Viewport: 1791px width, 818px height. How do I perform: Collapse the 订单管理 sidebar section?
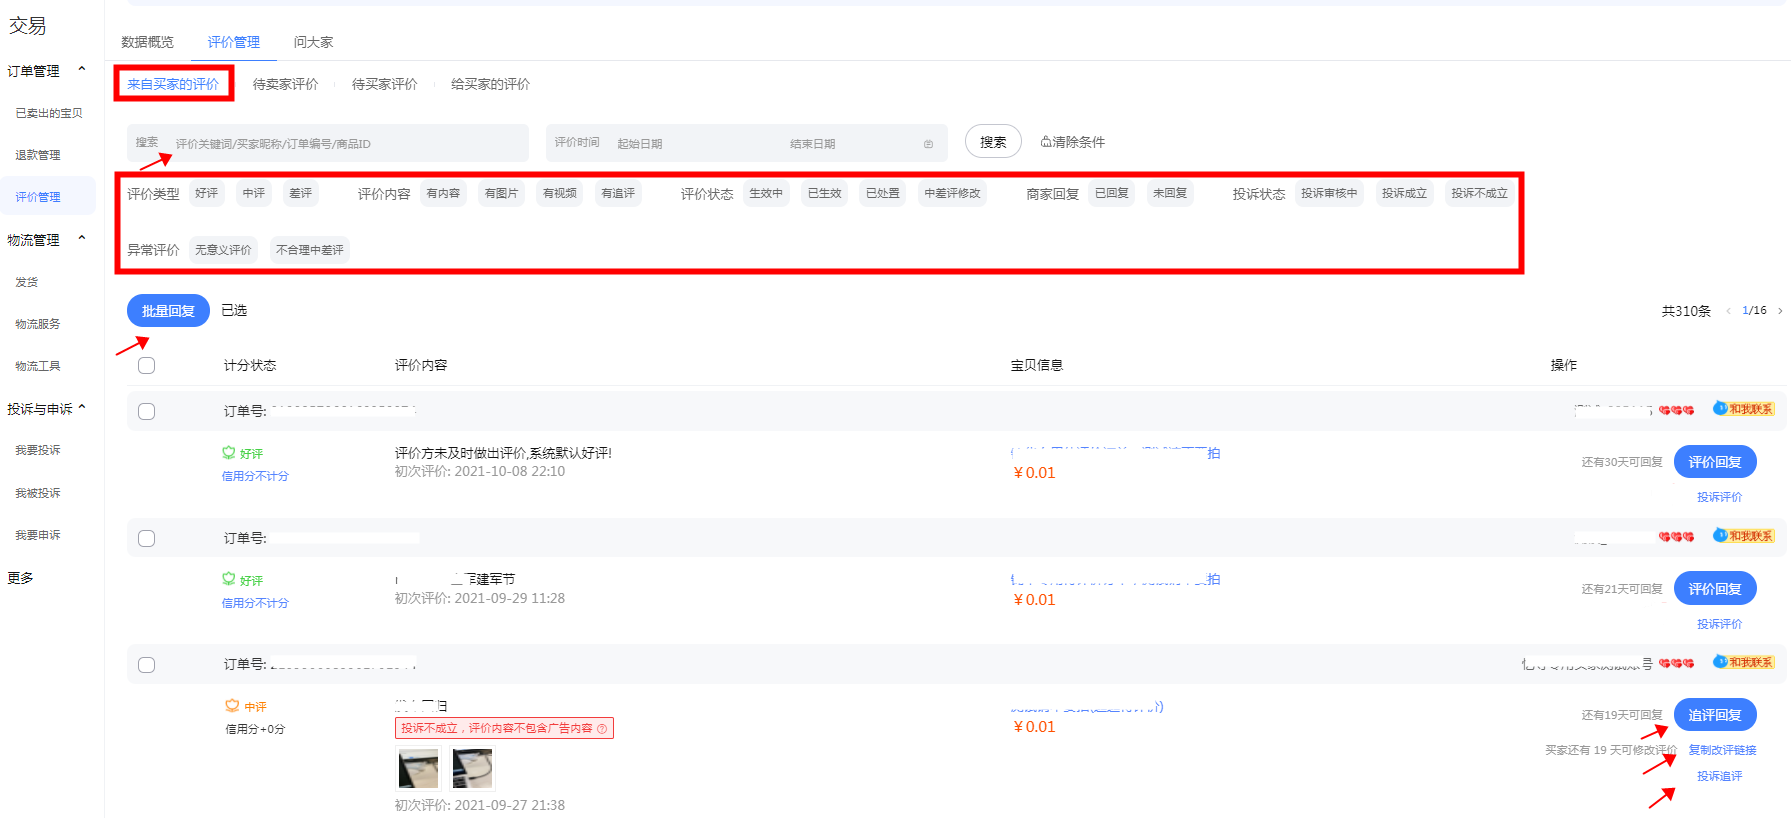pos(82,70)
